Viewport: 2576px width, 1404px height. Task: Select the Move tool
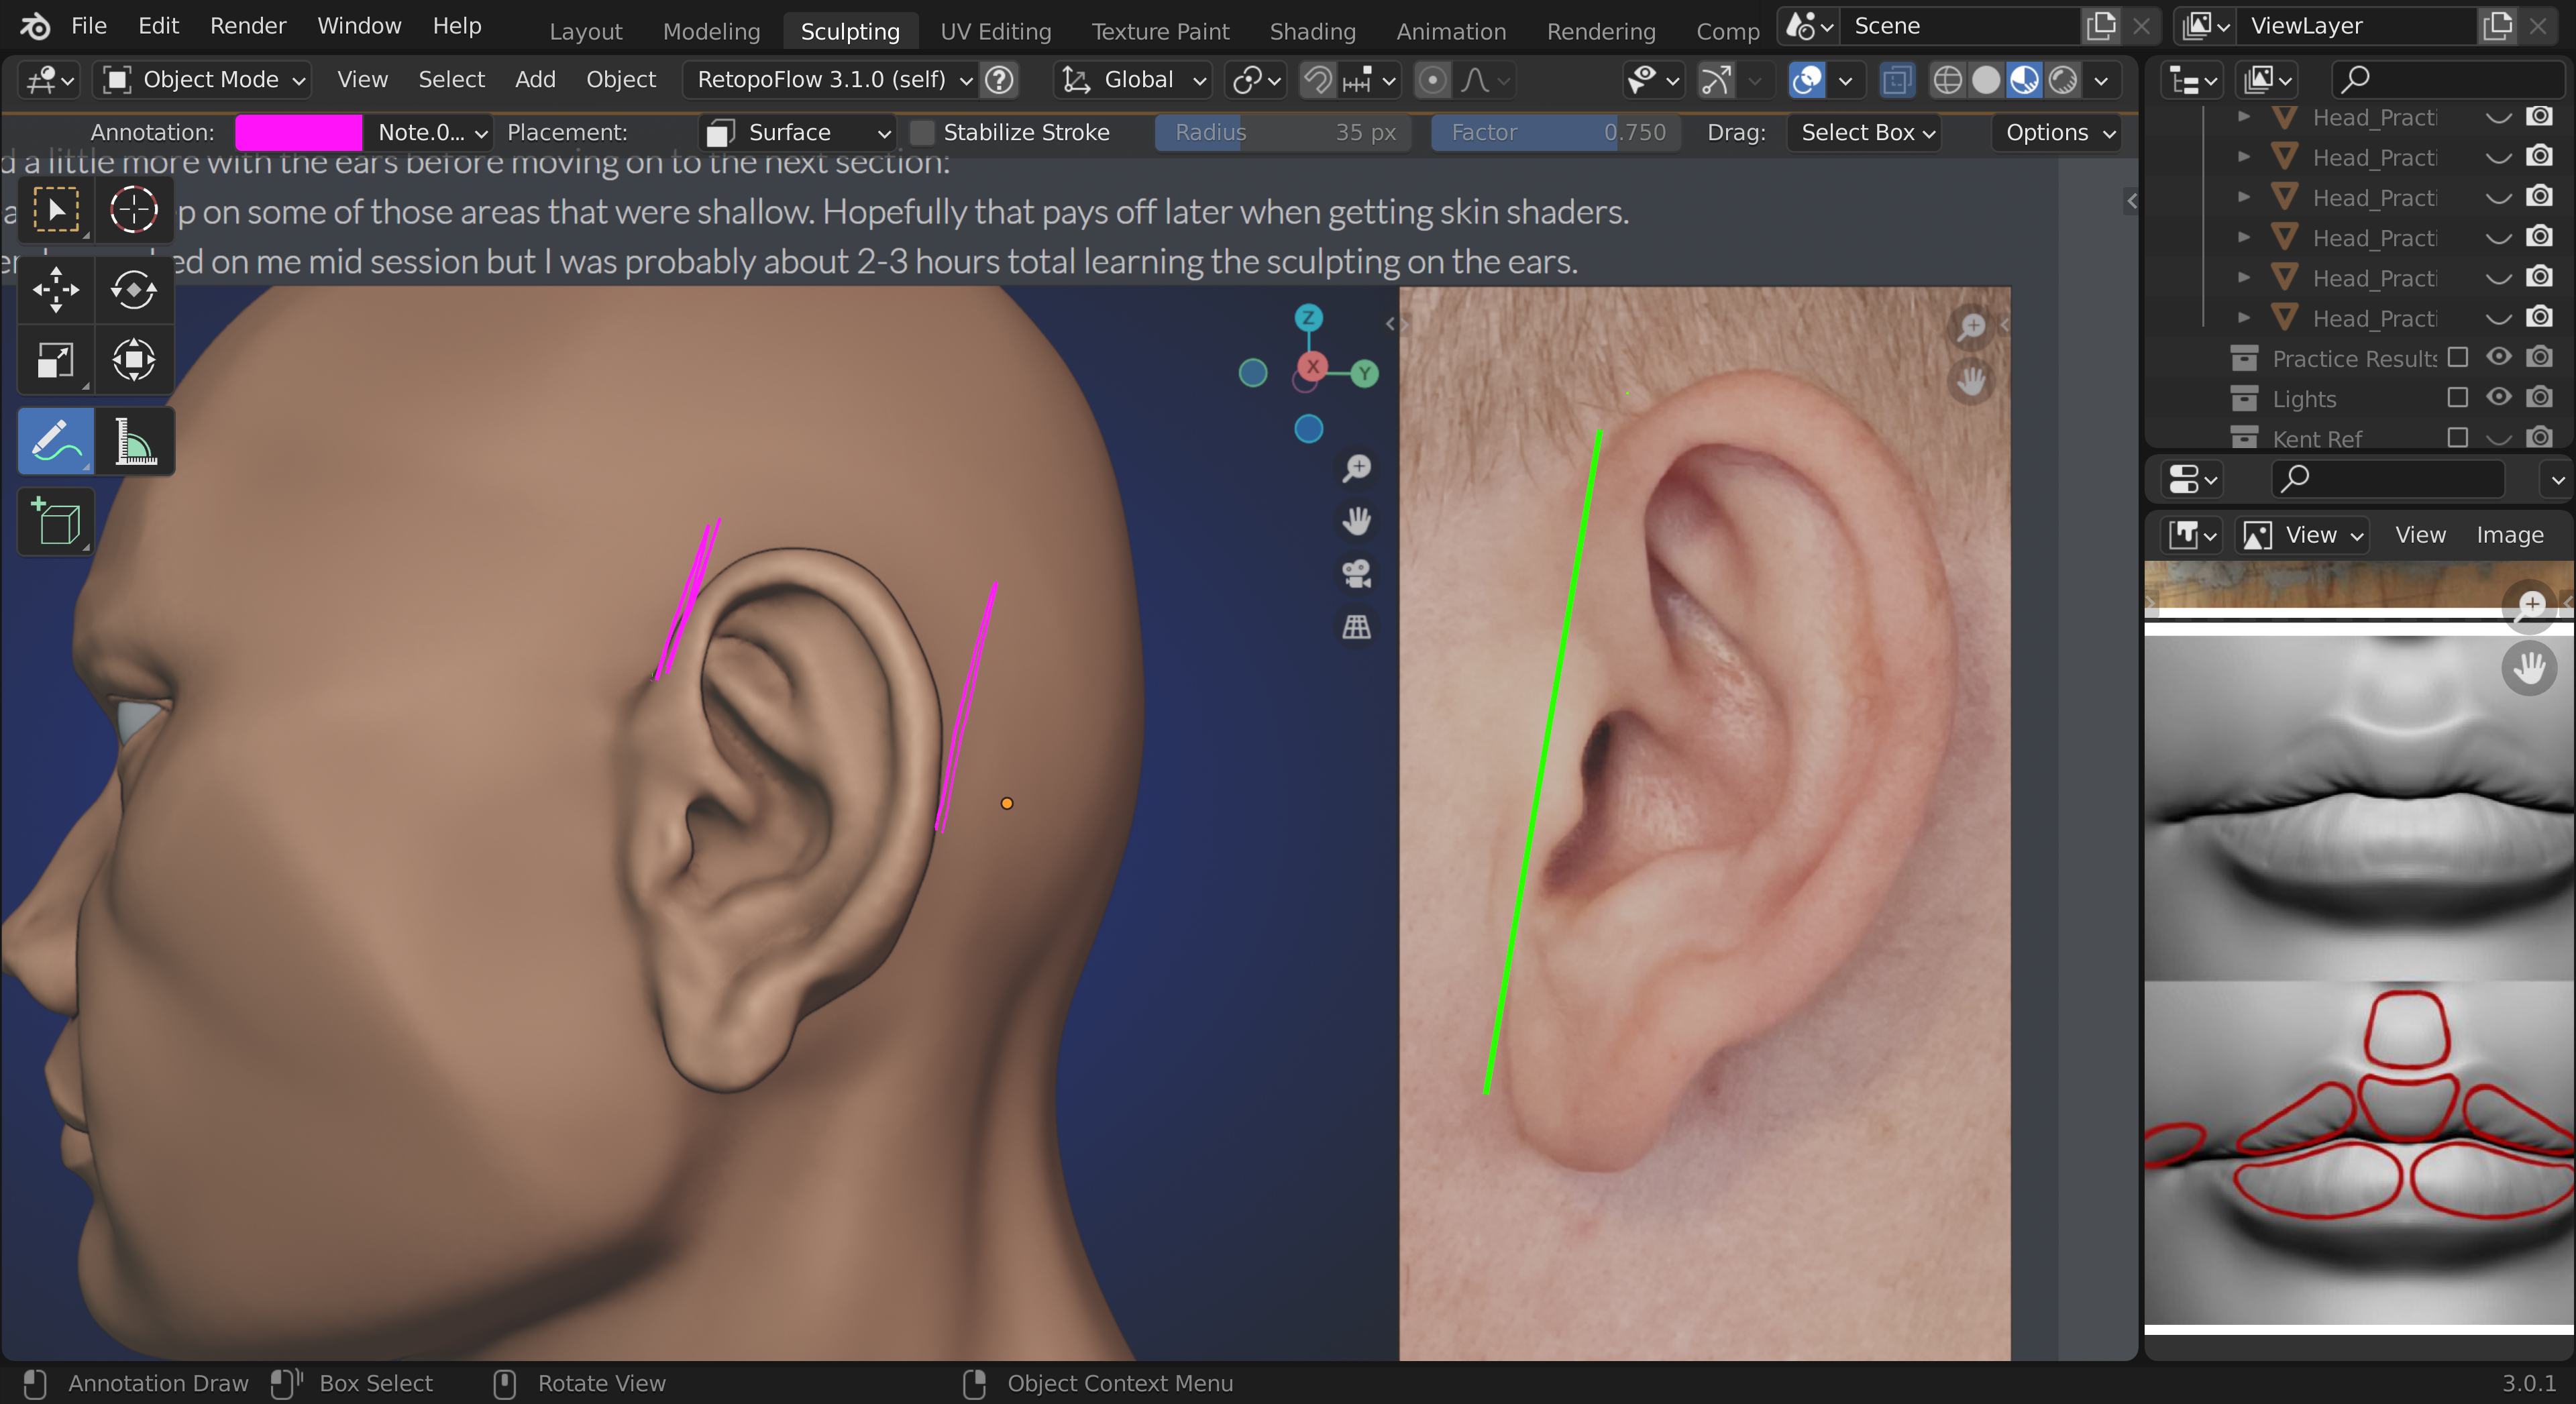(x=55, y=290)
